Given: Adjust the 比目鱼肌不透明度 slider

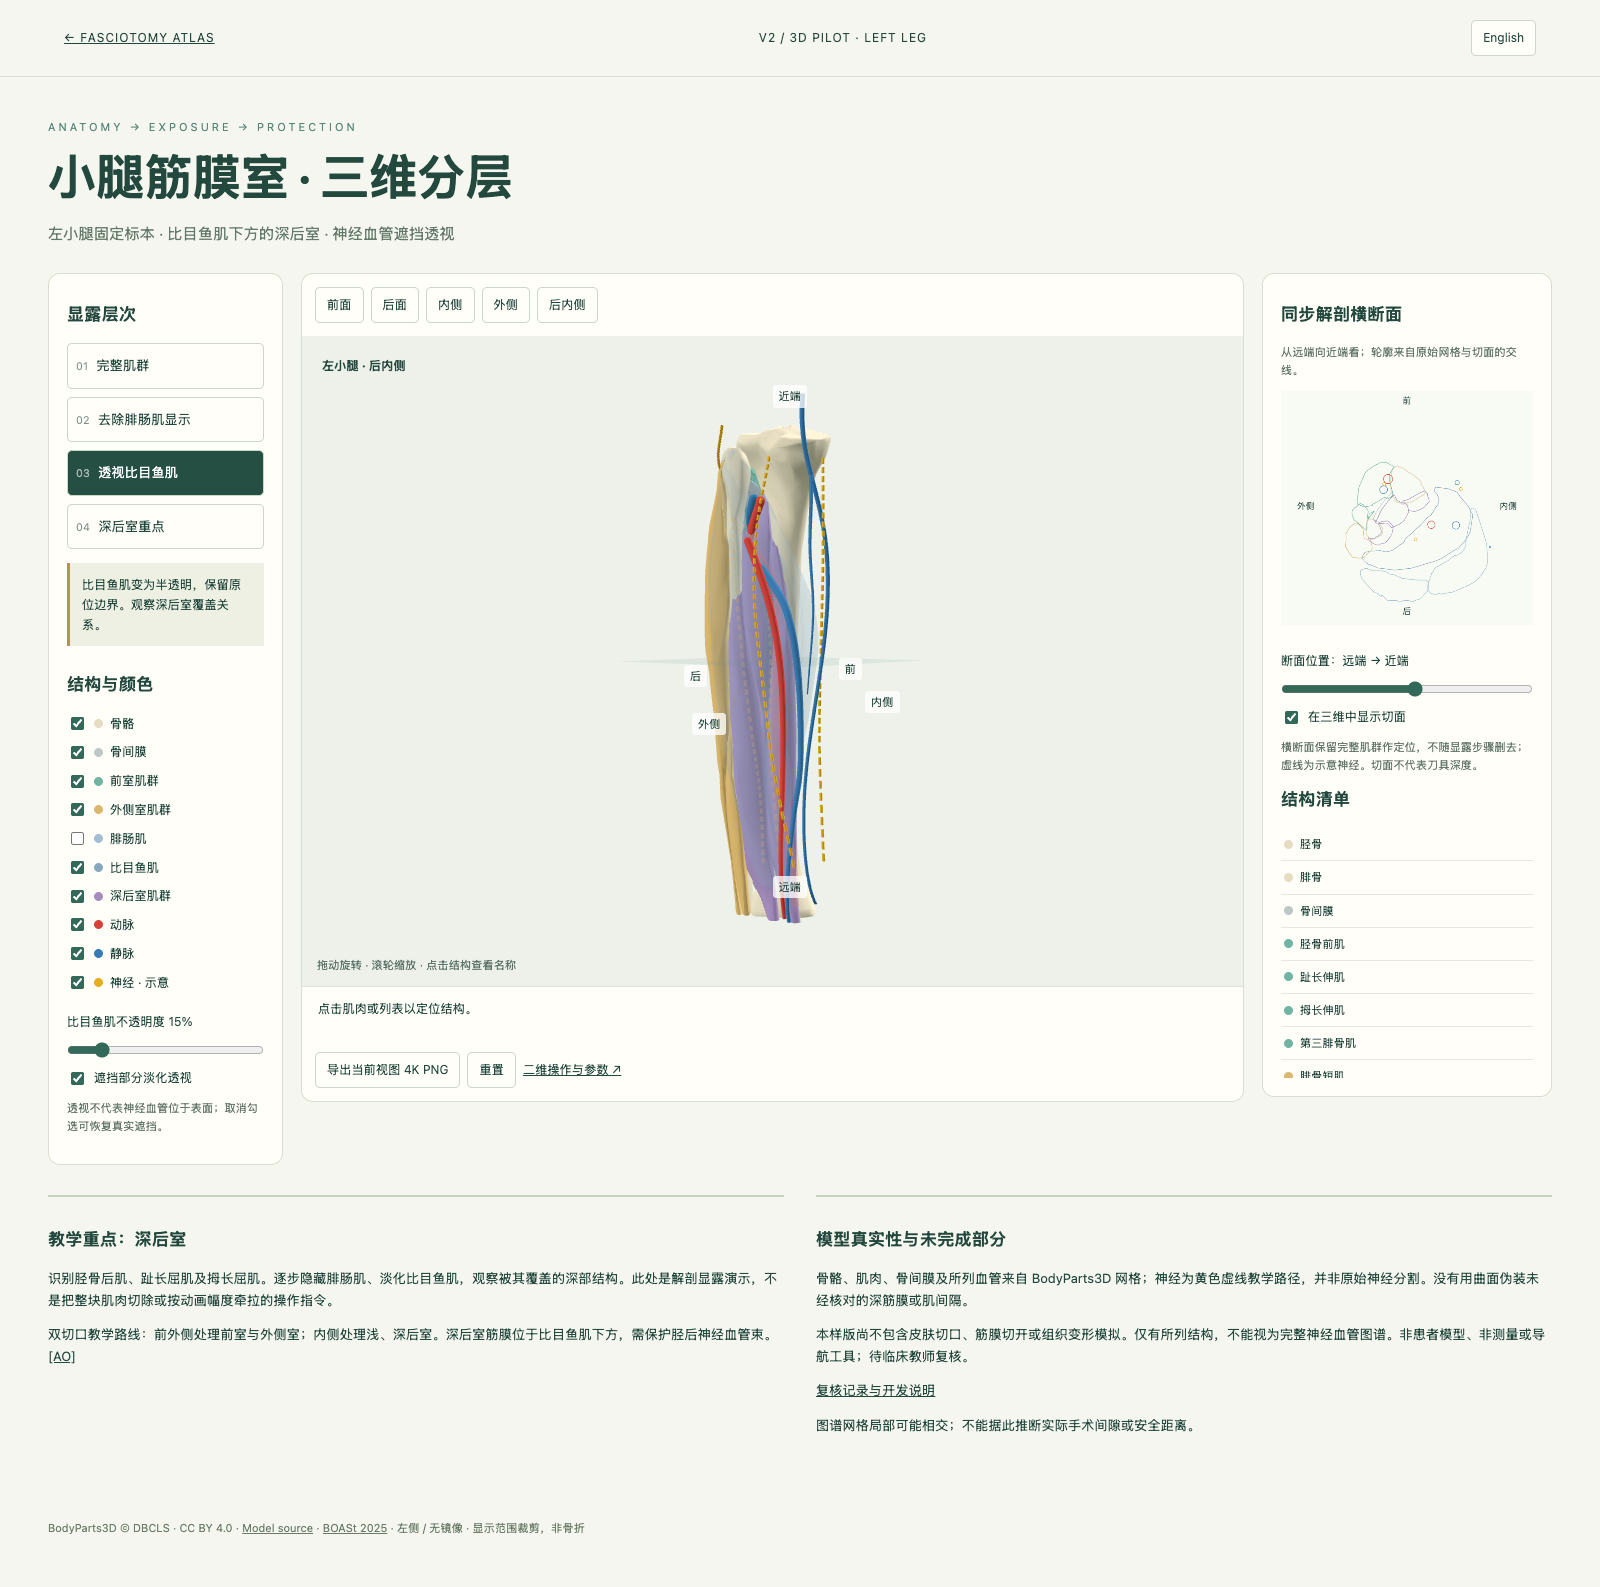Looking at the screenshot, I should point(165,1050).
